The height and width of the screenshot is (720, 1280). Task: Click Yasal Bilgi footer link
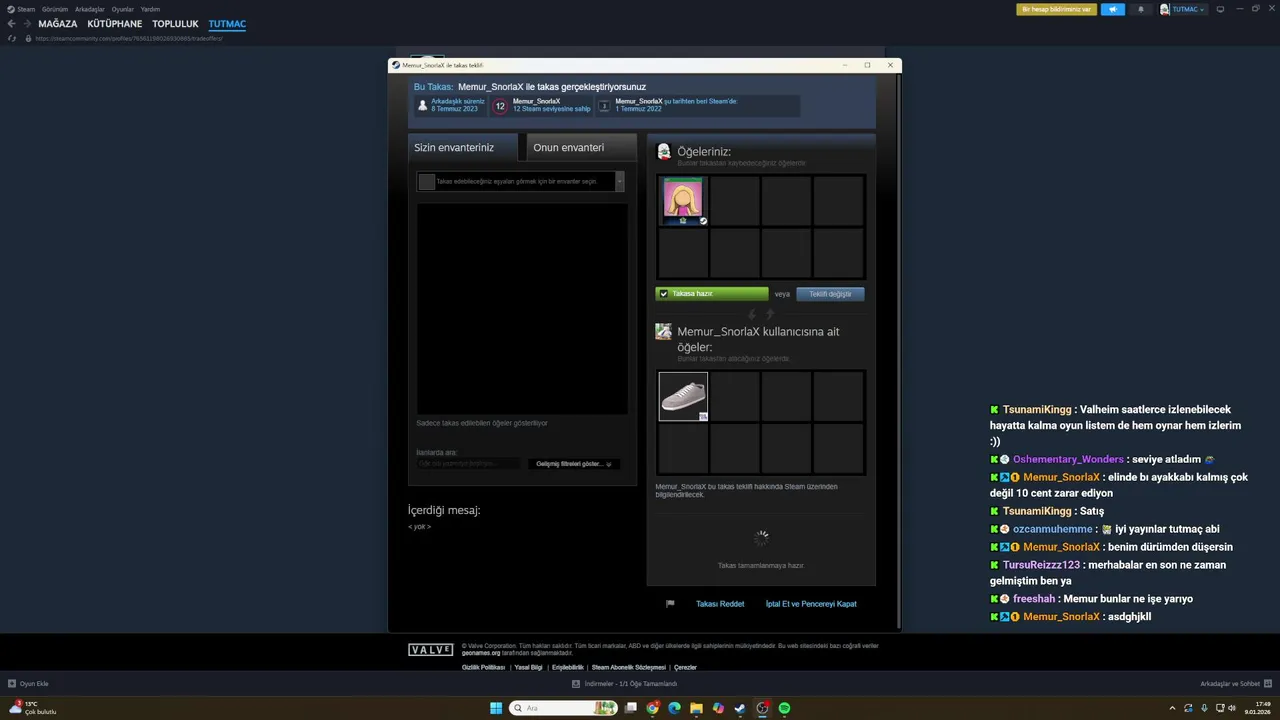pos(528,667)
